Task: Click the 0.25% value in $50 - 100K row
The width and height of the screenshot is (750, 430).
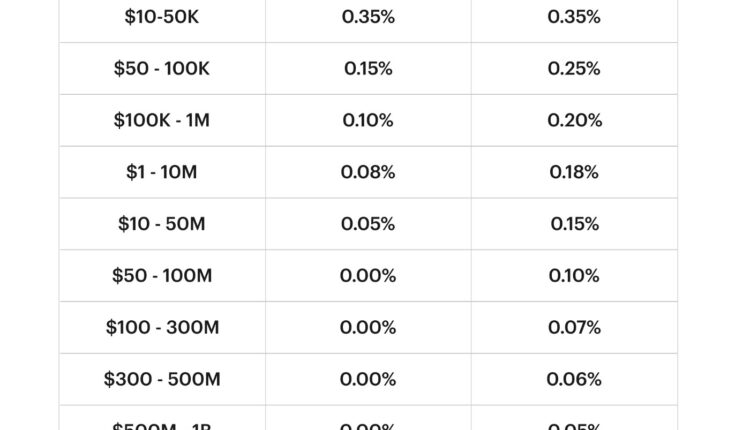Action: tap(574, 69)
